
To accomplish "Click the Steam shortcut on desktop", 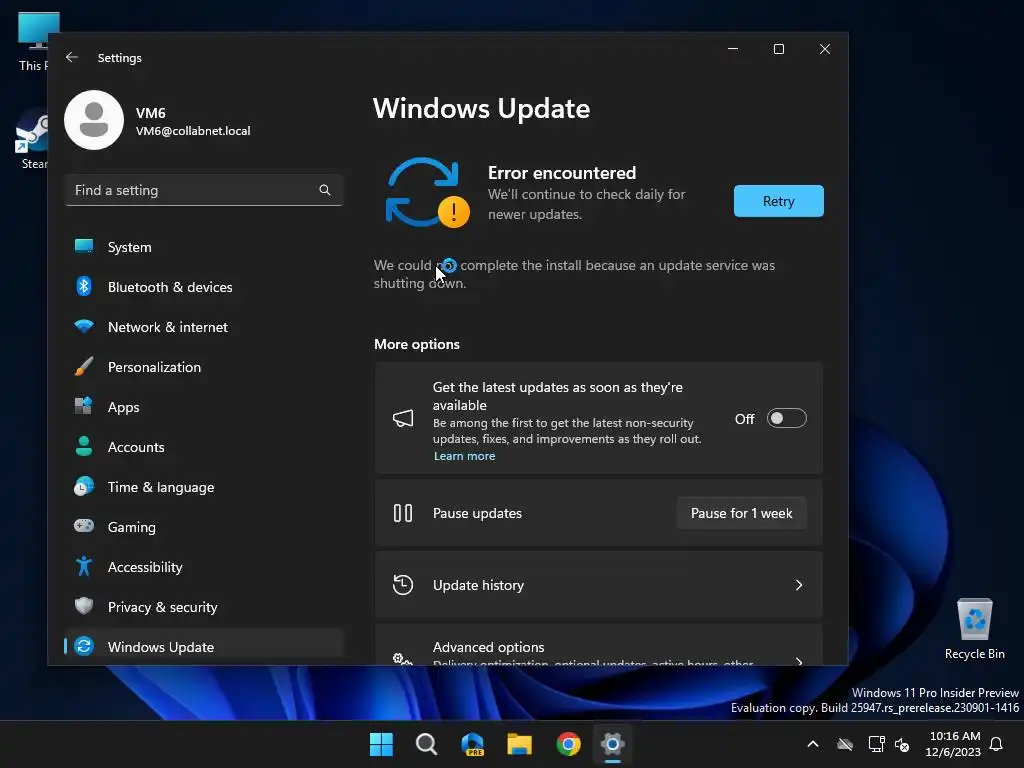I will [x=33, y=140].
